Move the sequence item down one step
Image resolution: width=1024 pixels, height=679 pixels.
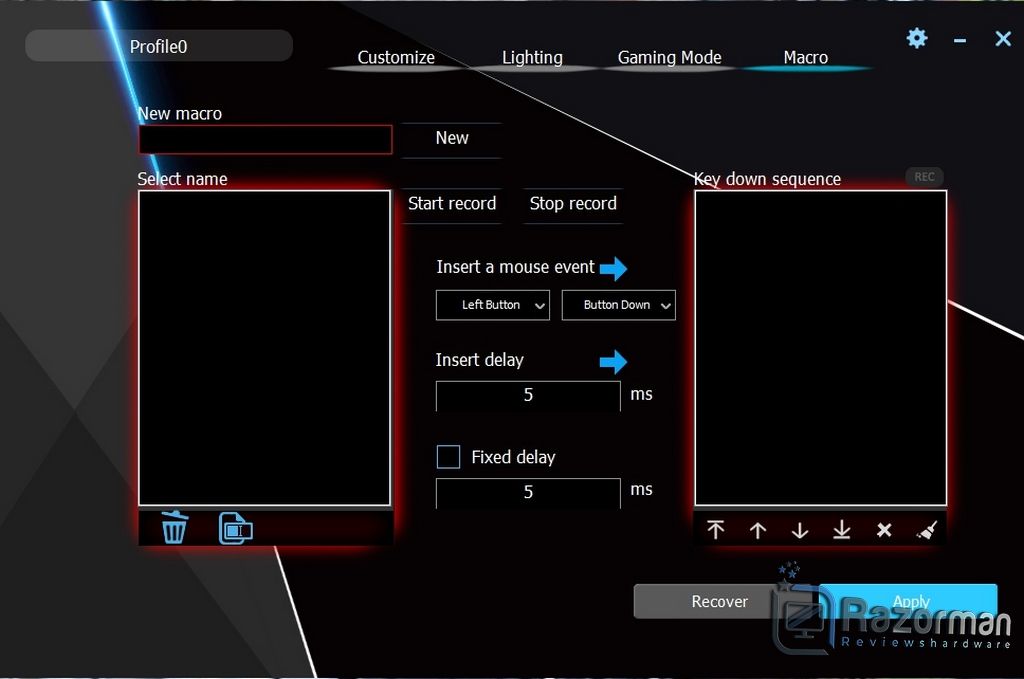click(x=800, y=530)
